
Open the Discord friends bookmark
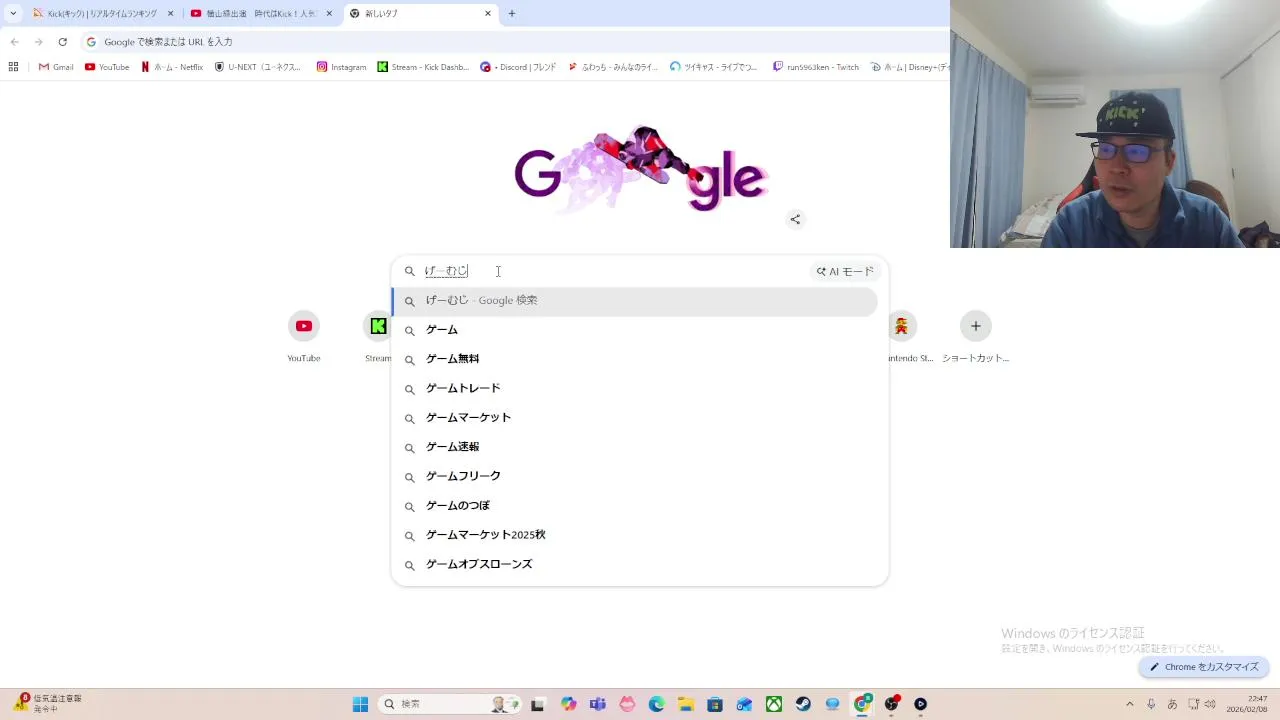pyautogui.click(x=518, y=67)
